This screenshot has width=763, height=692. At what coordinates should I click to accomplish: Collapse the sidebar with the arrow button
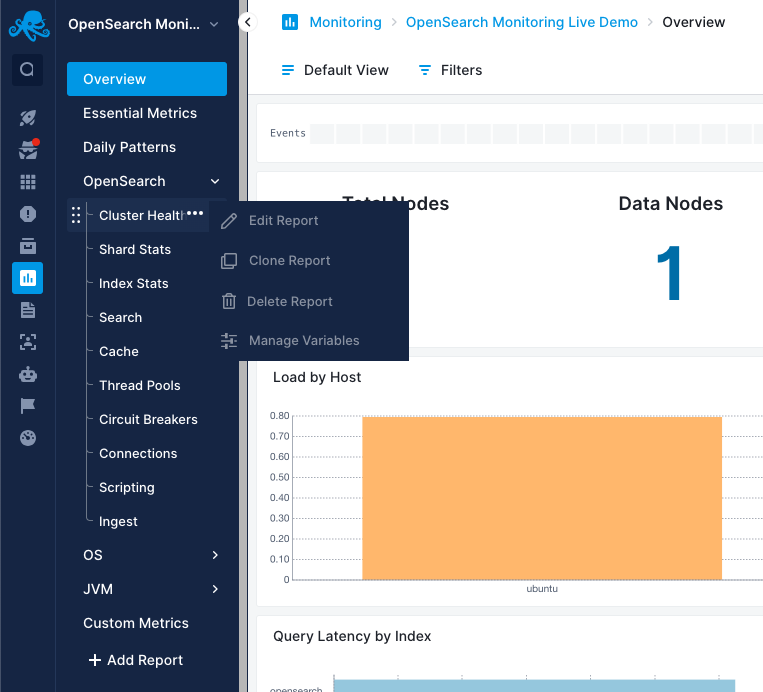[x=248, y=22]
